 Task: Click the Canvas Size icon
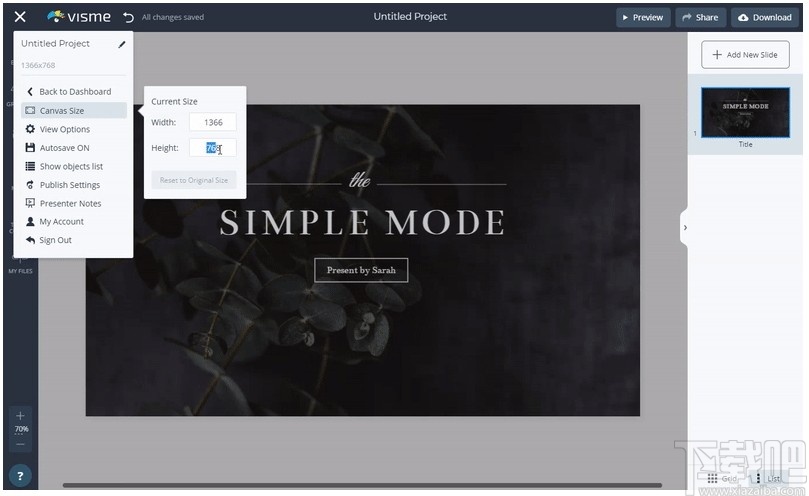click(x=30, y=110)
